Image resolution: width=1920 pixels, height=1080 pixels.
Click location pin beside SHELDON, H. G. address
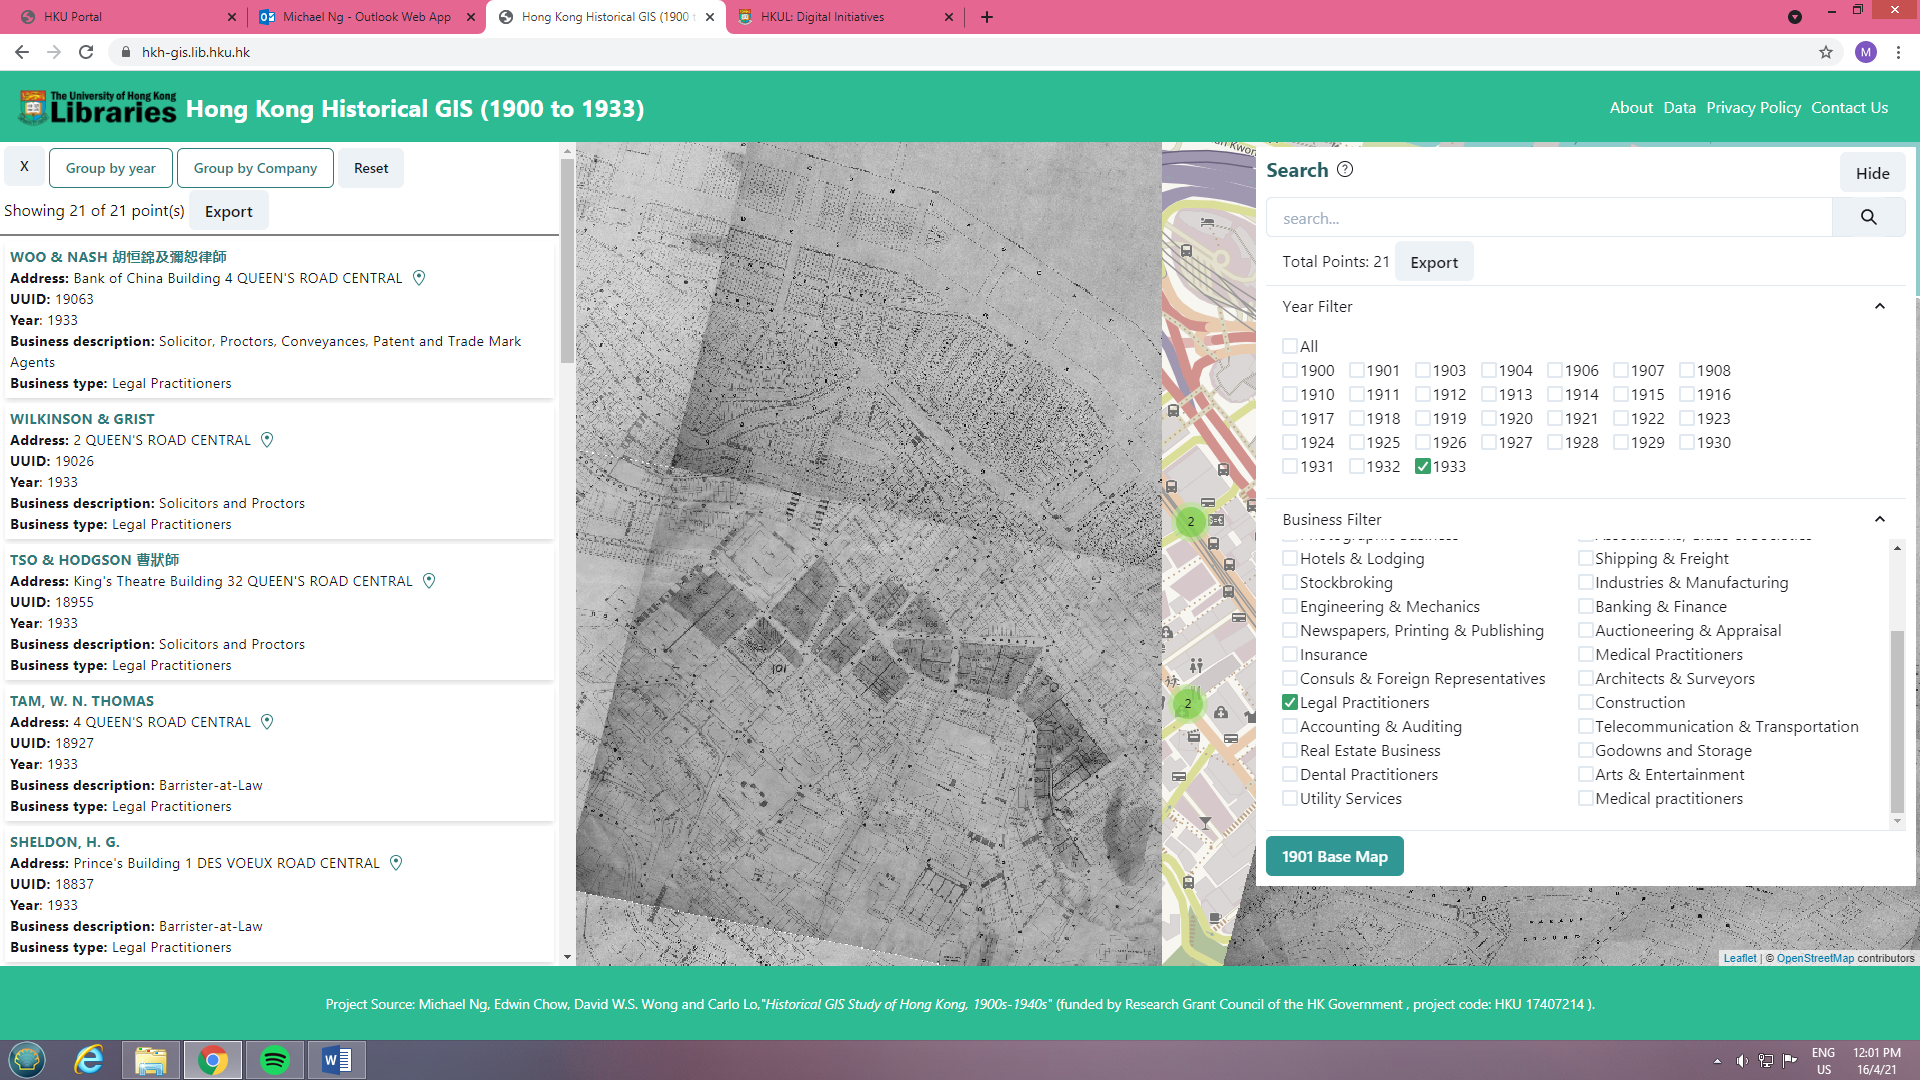coord(396,863)
